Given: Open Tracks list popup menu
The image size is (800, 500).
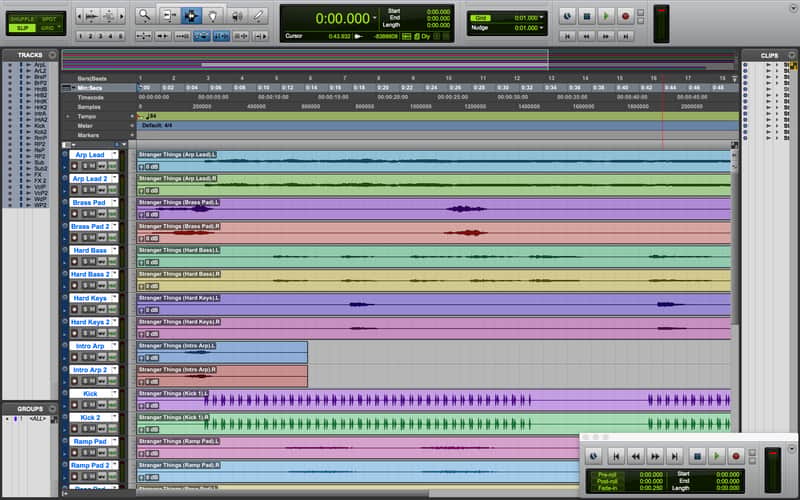Looking at the screenshot, I should tap(52, 55).
